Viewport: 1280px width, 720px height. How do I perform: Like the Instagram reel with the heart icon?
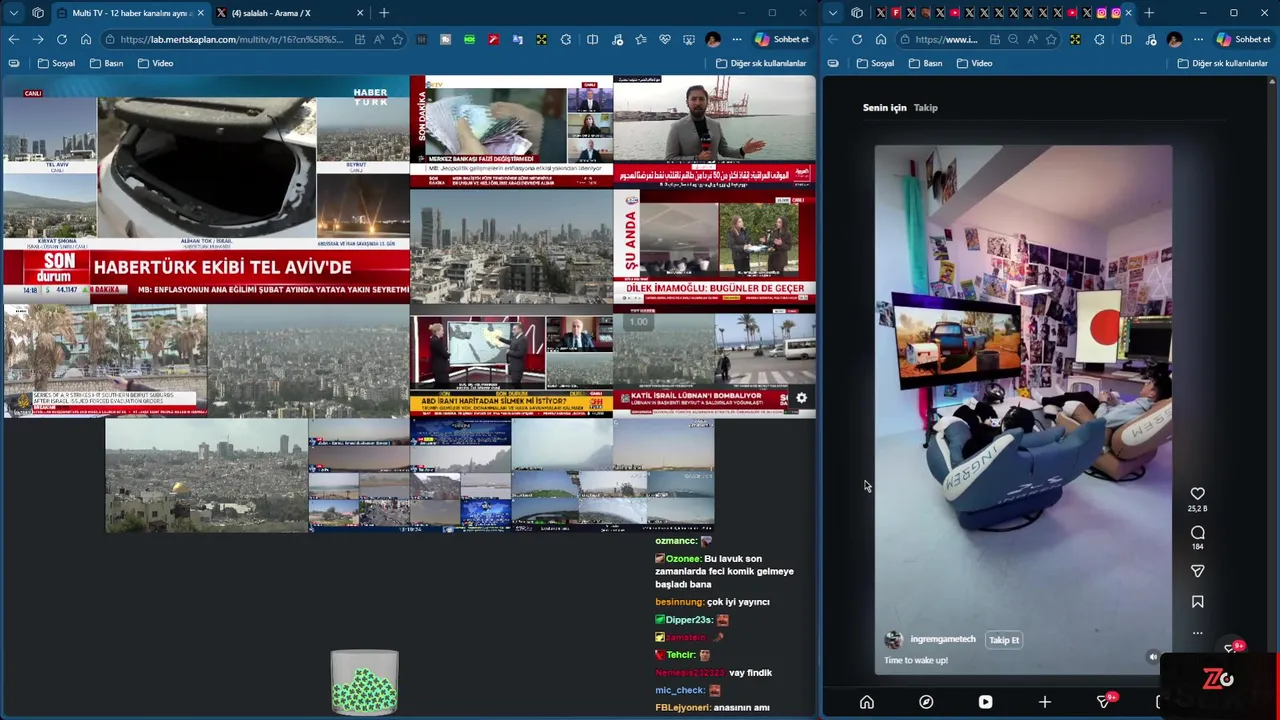point(1197,493)
